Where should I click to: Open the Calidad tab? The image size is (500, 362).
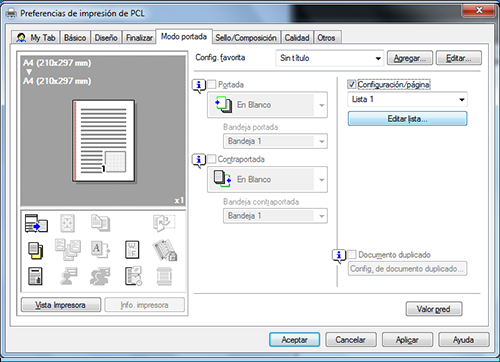click(x=297, y=38)
